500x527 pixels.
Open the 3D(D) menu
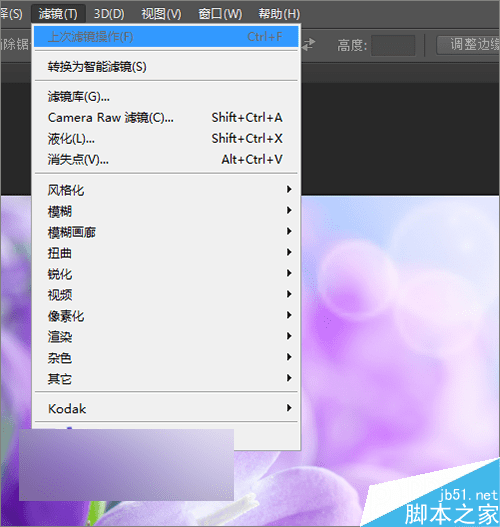tap(109, 14)
